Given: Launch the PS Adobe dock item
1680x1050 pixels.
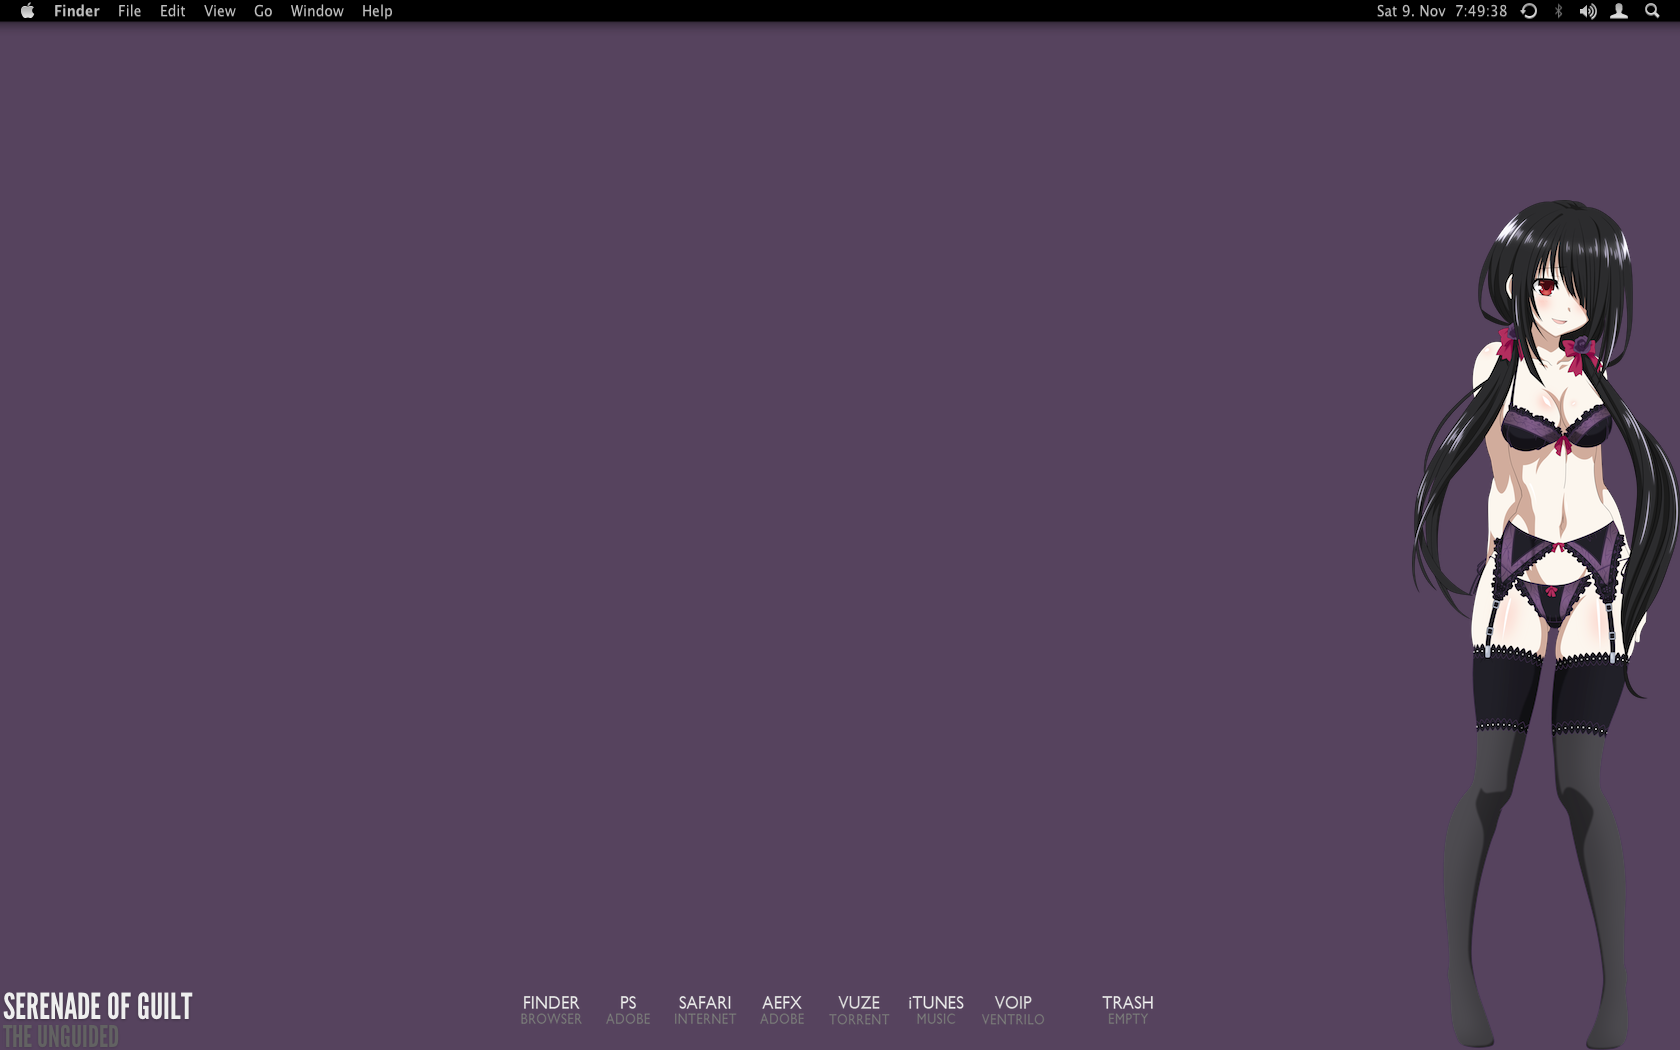Looking at the screenshot, I should (x=628, y=1009).
